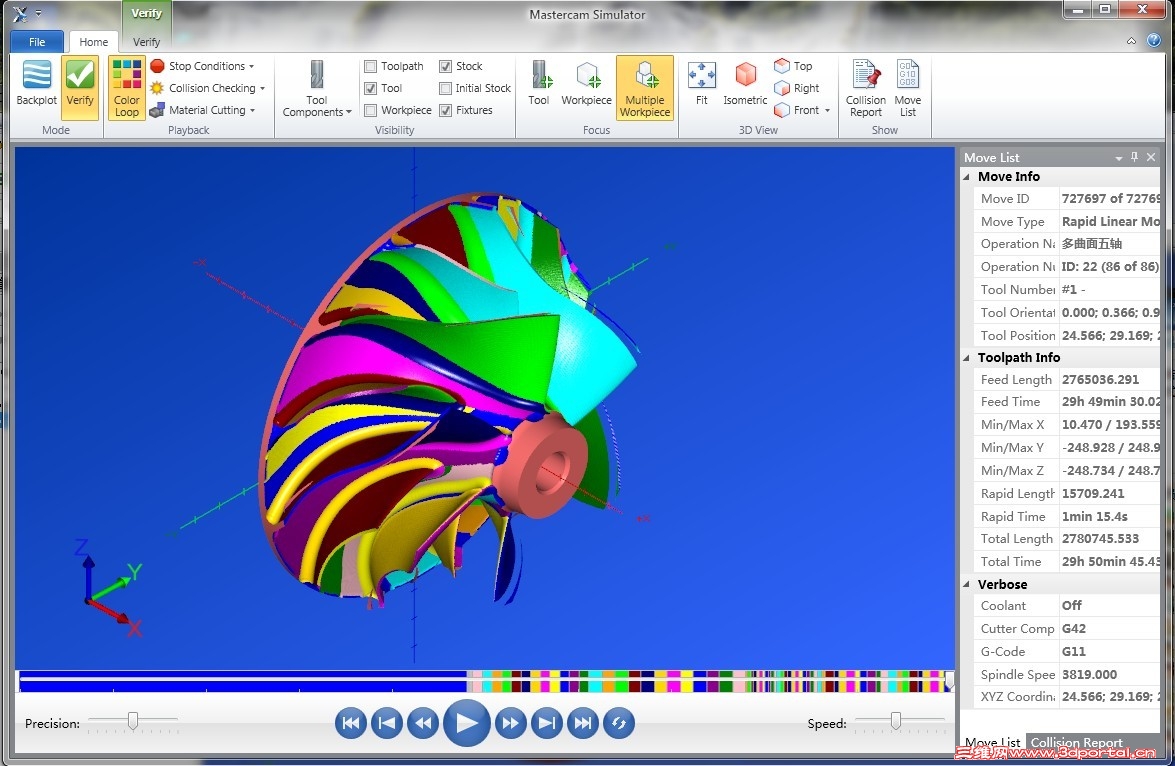Open the Collision Report
Viewport: 1175px width, 766px height.
pyautogui.click(x=866, y=88)
